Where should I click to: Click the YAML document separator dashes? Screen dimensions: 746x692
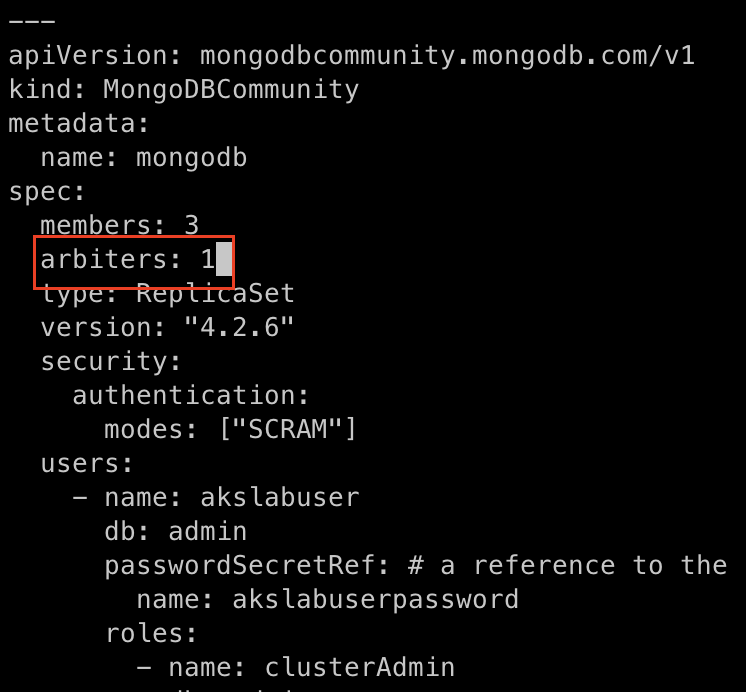coord(32,21)
